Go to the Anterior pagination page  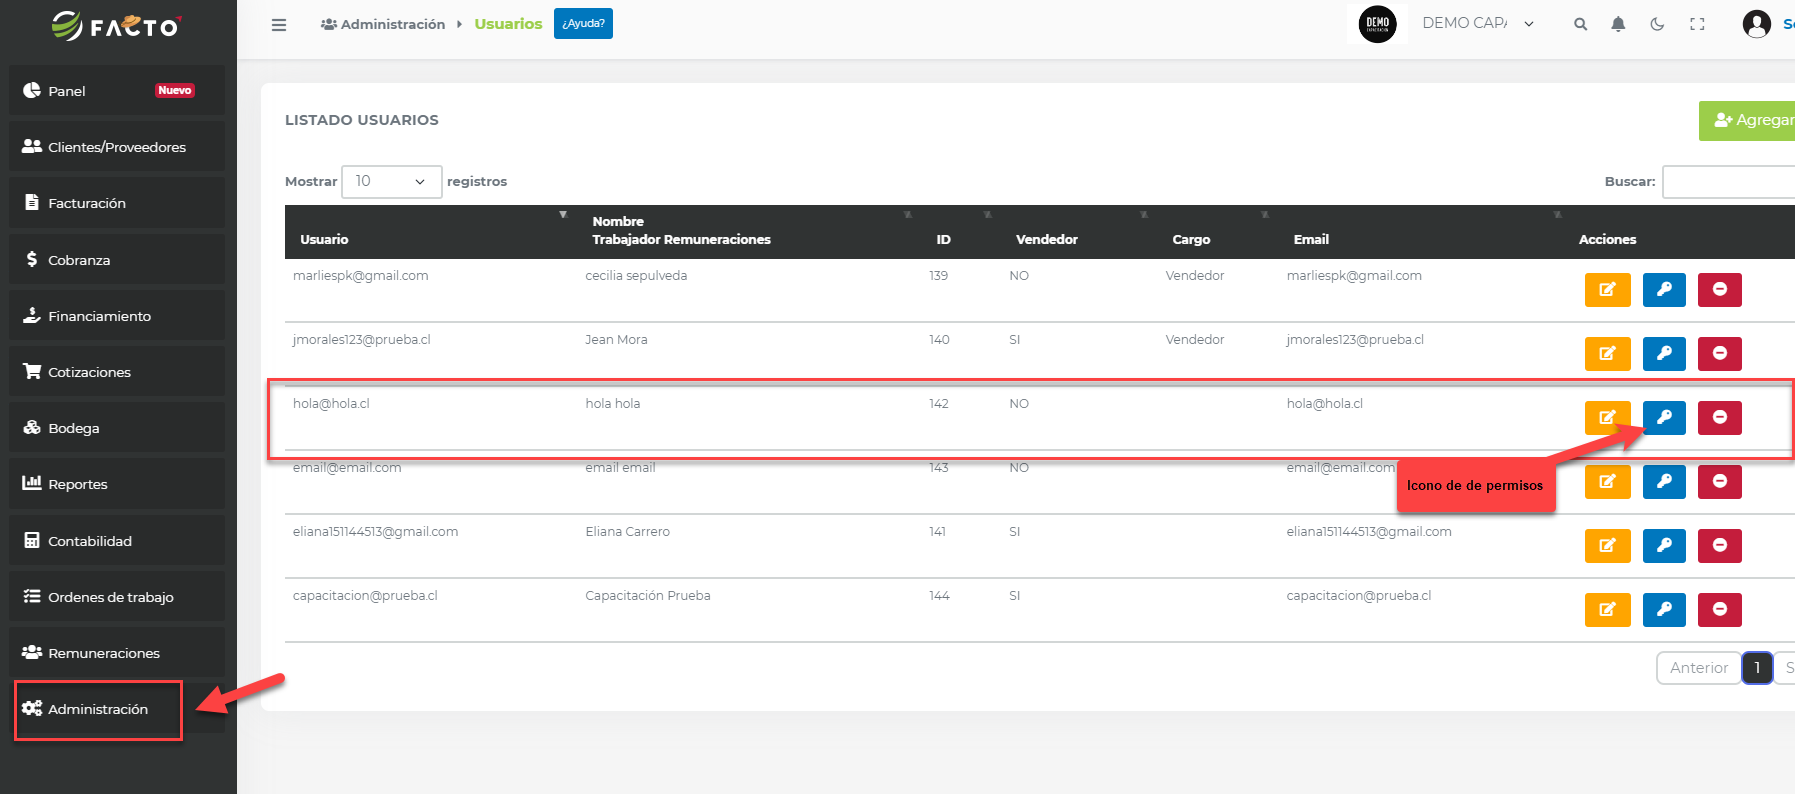tap(1698, 668)
